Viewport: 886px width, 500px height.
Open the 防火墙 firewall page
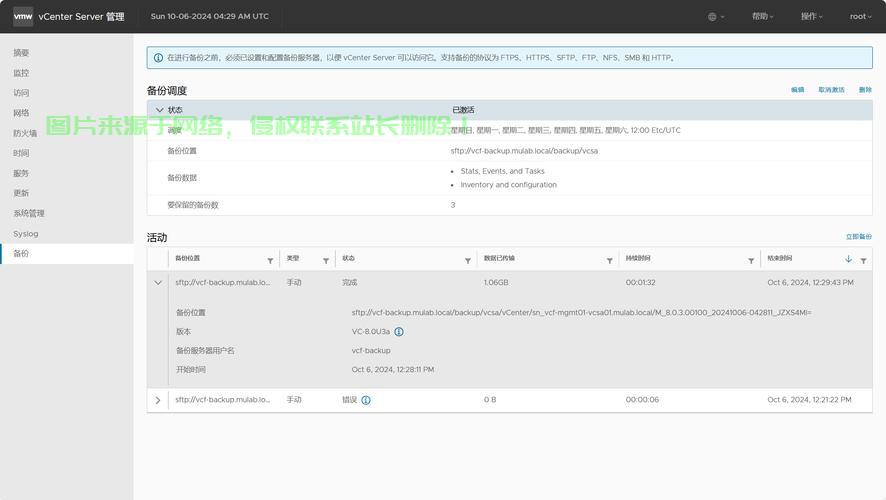coord(25,133)
